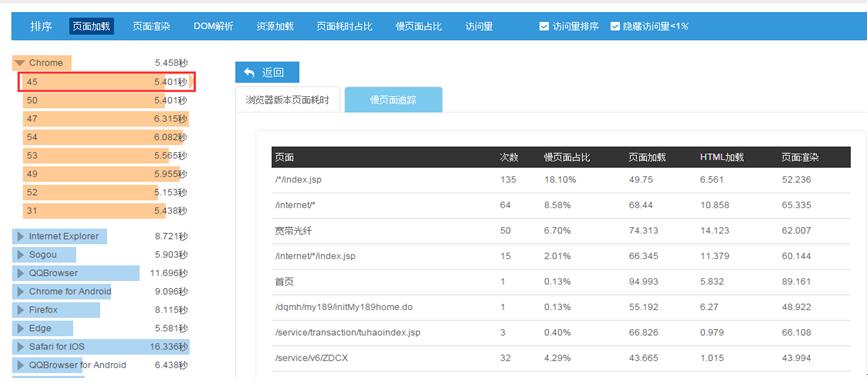This screenshot has height=387, width=868.
Task: Sort by 访问量
Action: click(x=479, y=26)
